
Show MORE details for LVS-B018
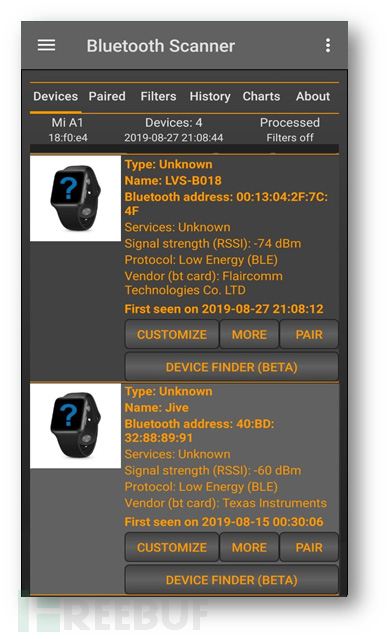(249, 335)
